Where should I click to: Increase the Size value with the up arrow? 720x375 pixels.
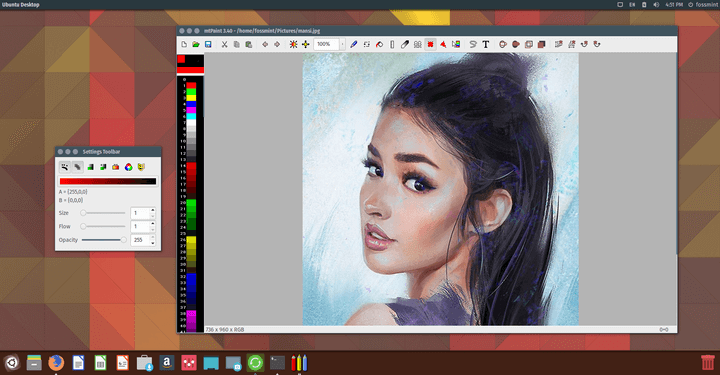pyautogui.click(x=153, y=210)
